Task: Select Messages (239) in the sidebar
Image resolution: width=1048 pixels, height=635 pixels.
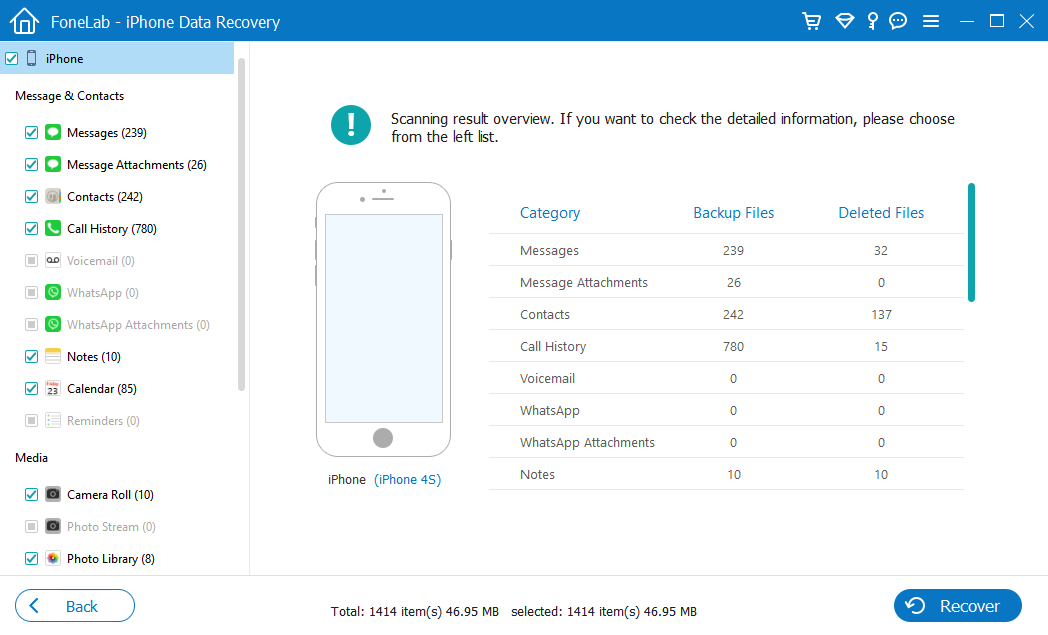Action: pos(107,133)
